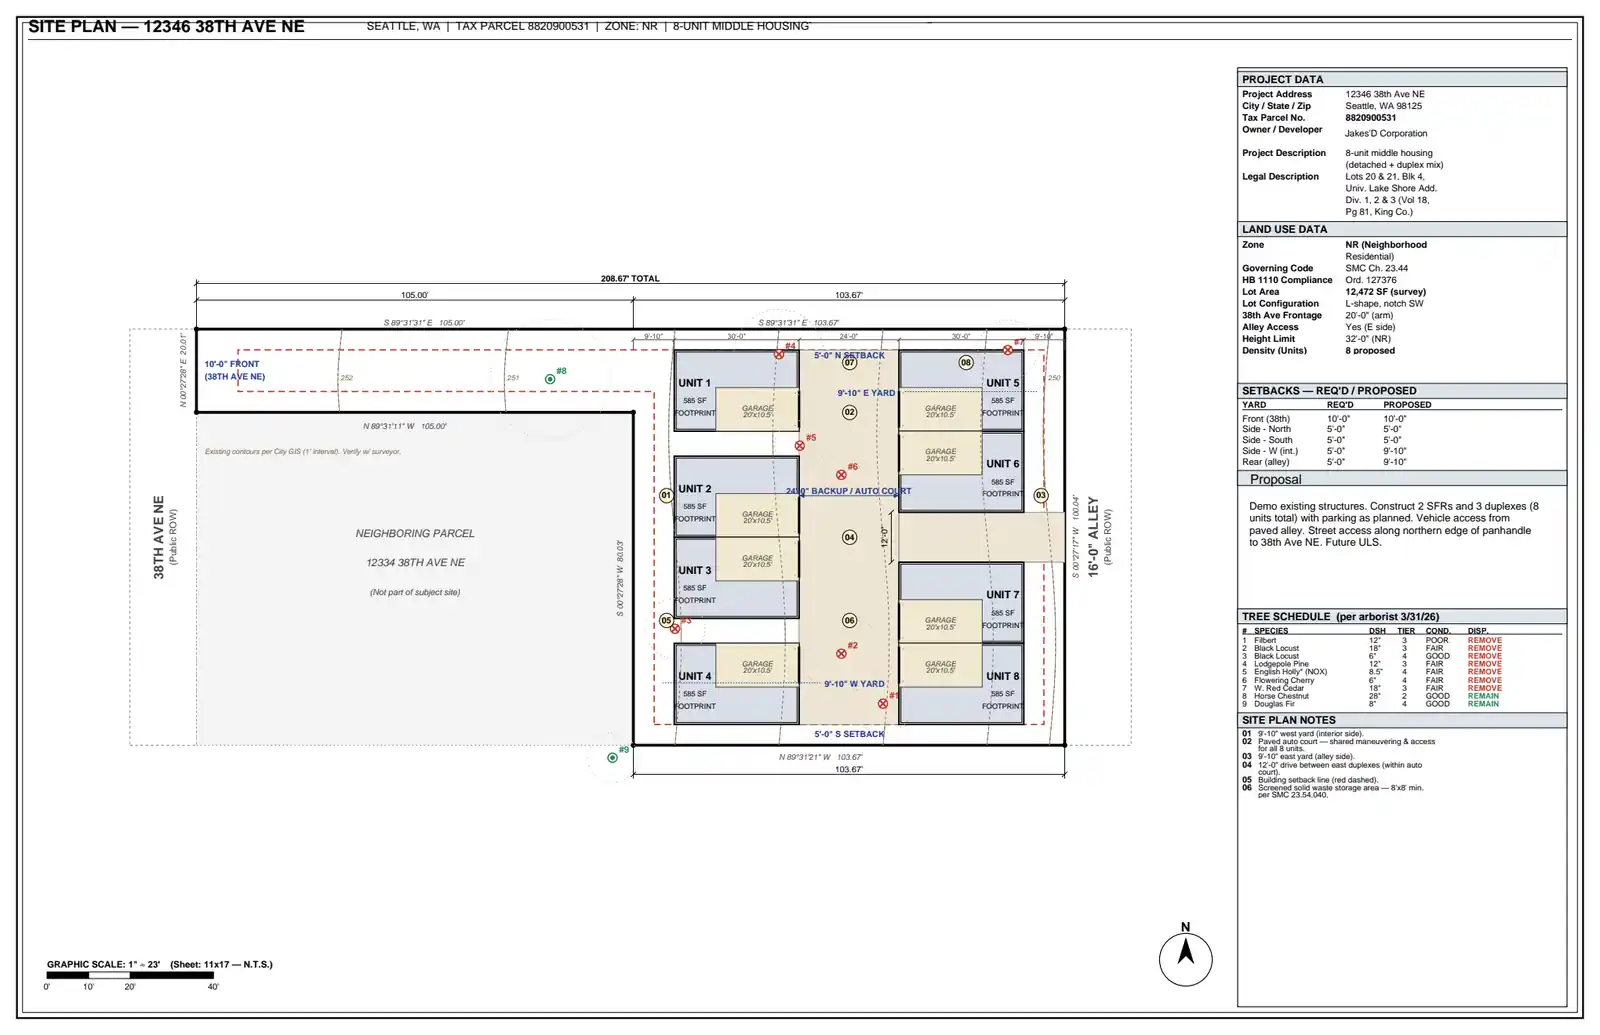The image size is (1600, 1035).
Task: Click the UNIT 6 label
Action: point(1003,464)
